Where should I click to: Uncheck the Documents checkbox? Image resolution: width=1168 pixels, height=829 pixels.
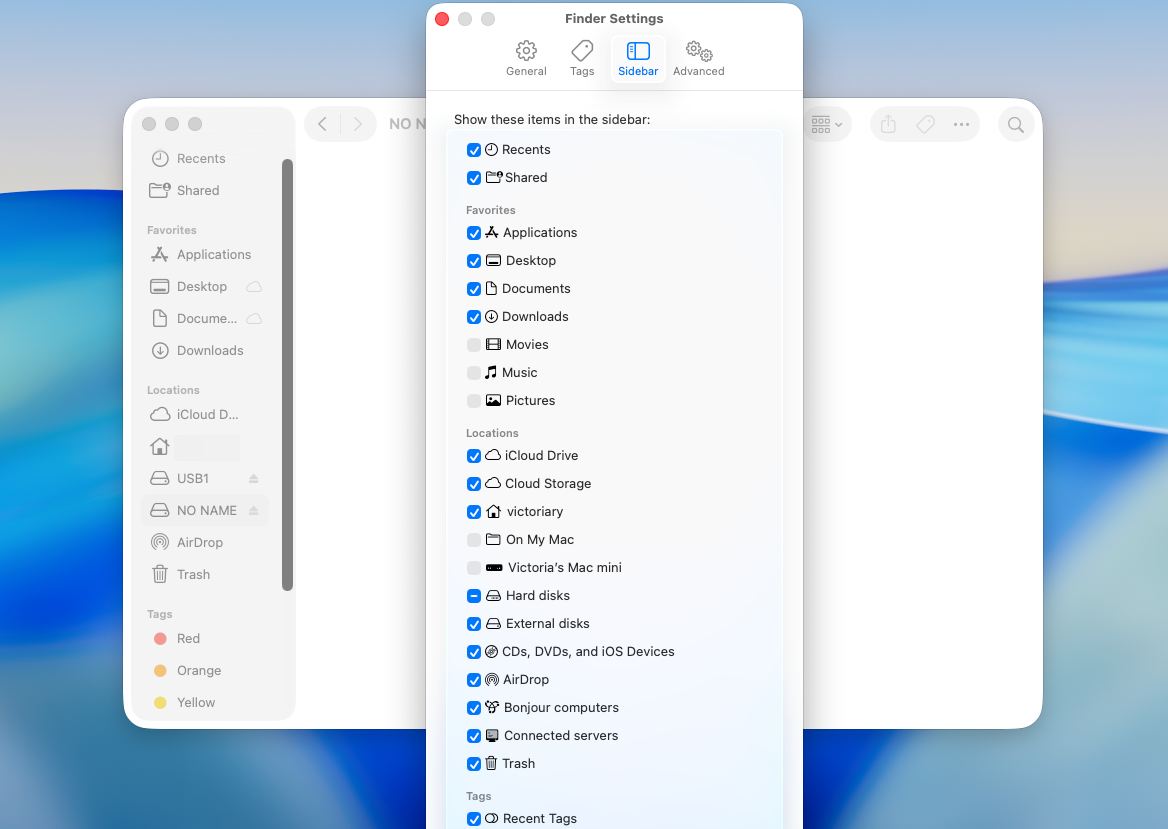(474, 289)
